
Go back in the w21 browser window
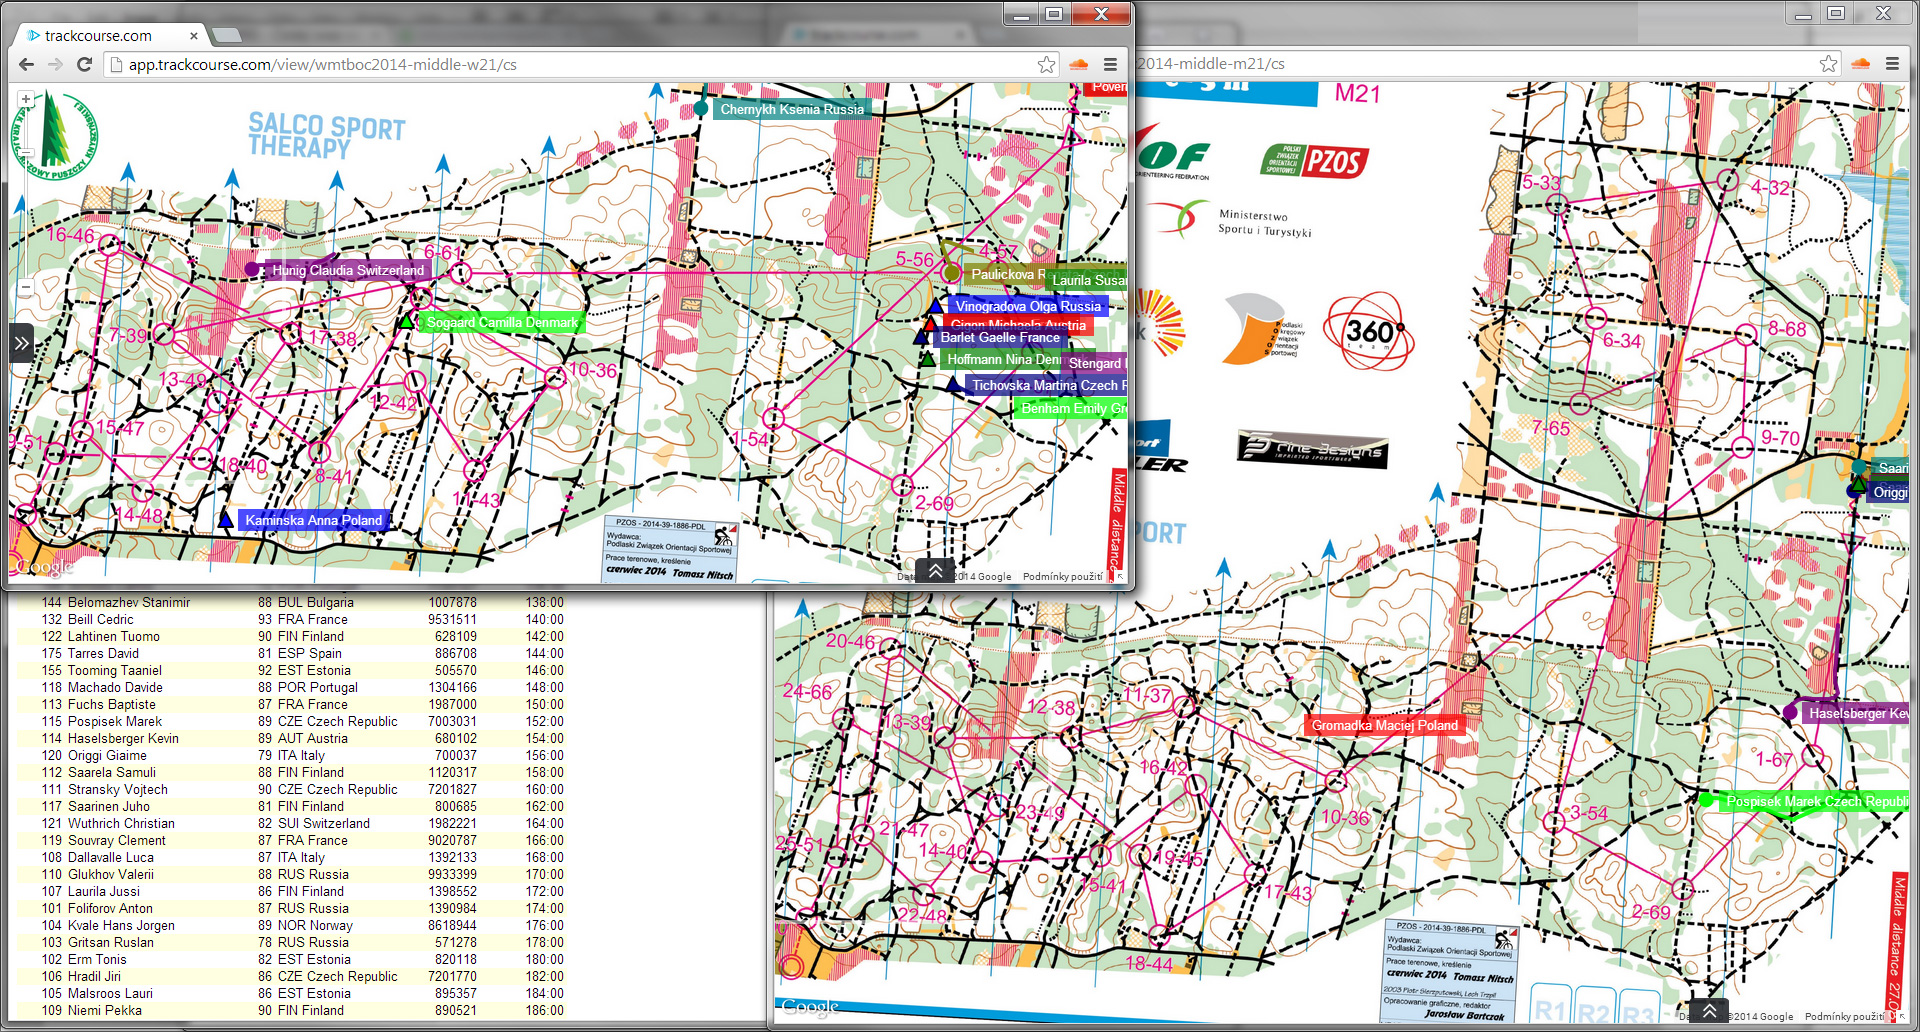pyautogui.click(x=27, y=64)
